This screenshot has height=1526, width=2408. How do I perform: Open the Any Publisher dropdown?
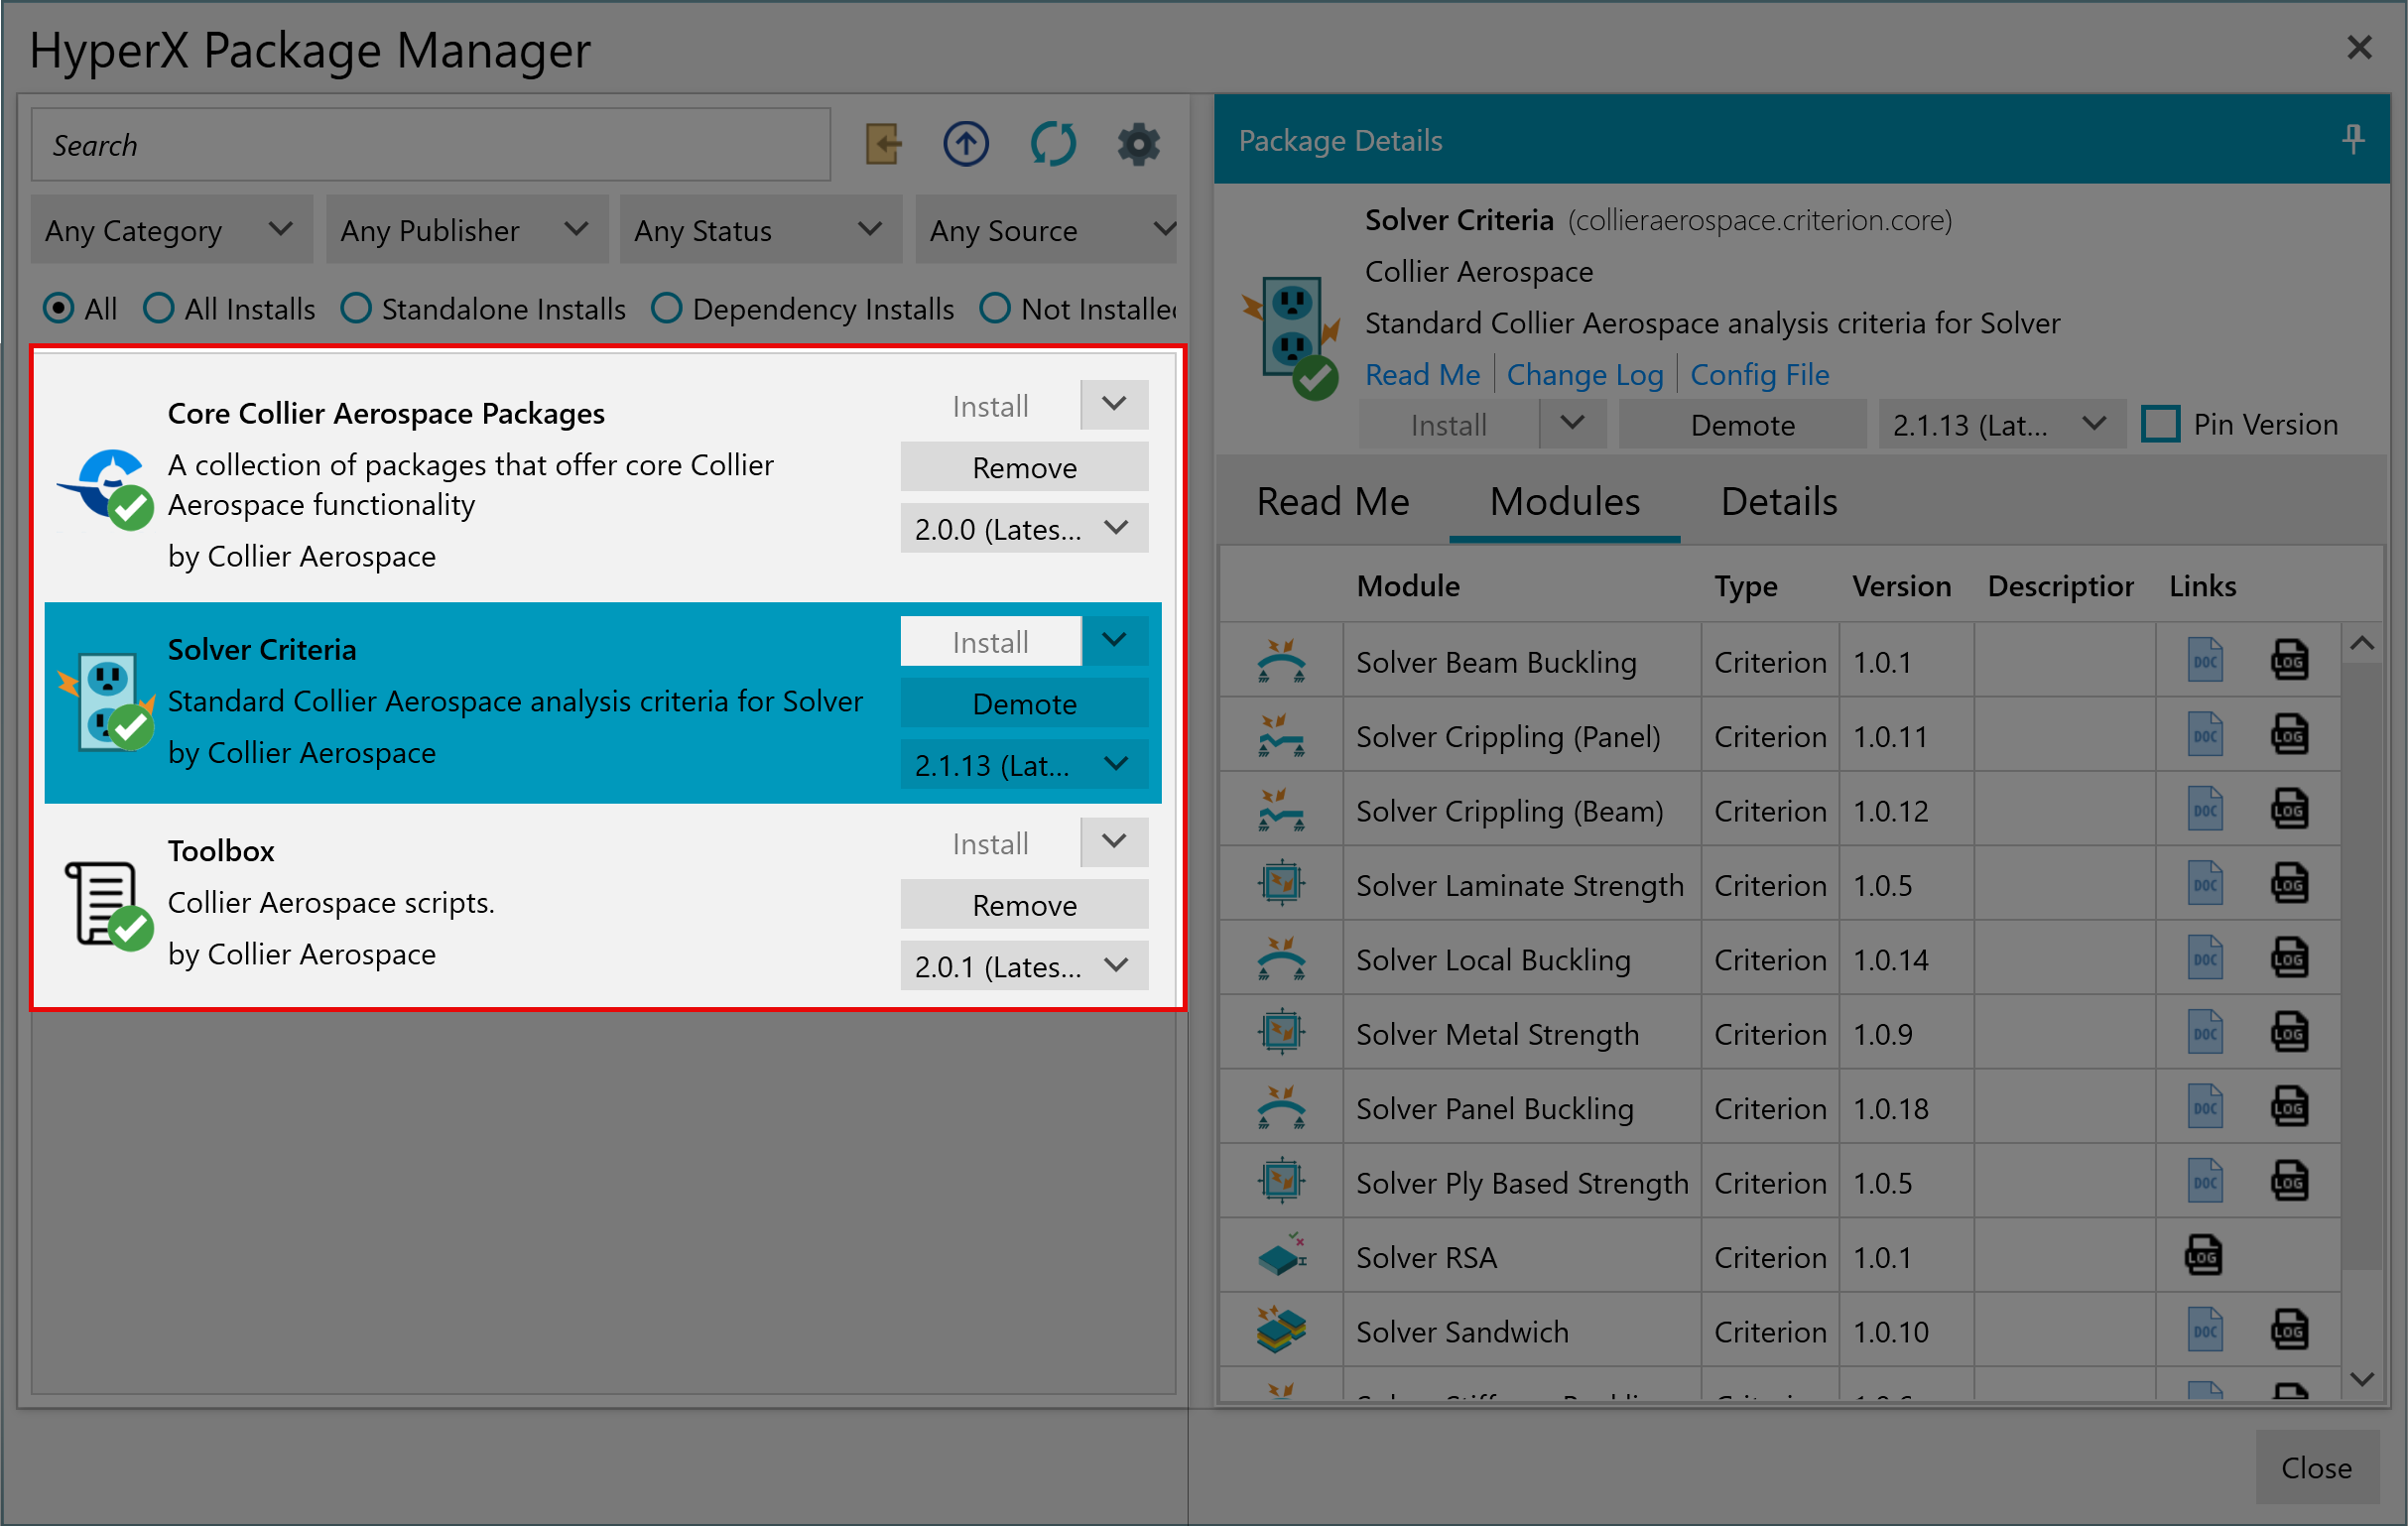(x=467, y=230)
